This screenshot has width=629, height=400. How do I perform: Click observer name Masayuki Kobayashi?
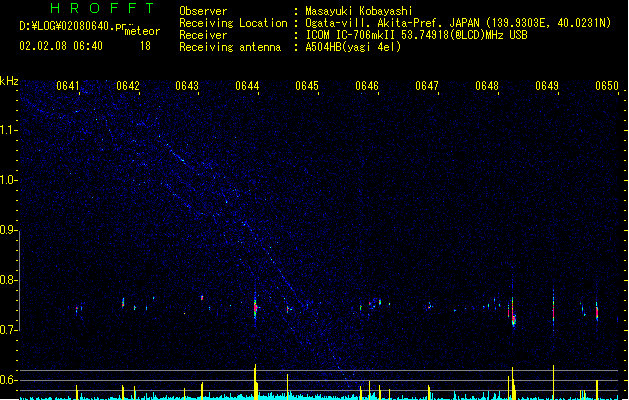[x=359, y=11]
